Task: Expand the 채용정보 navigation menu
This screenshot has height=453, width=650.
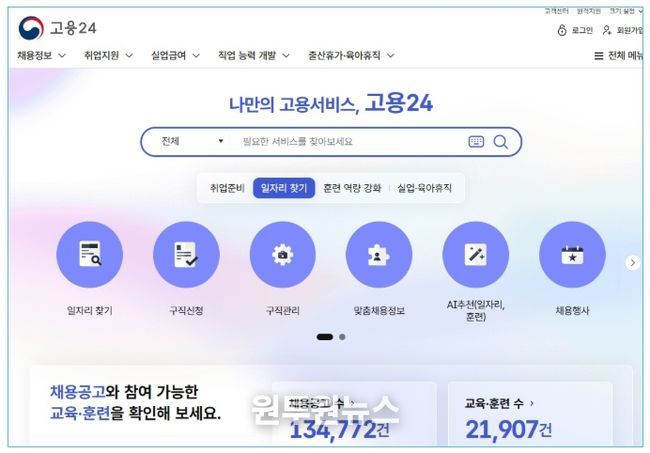Action: click(x=41, y=55)
